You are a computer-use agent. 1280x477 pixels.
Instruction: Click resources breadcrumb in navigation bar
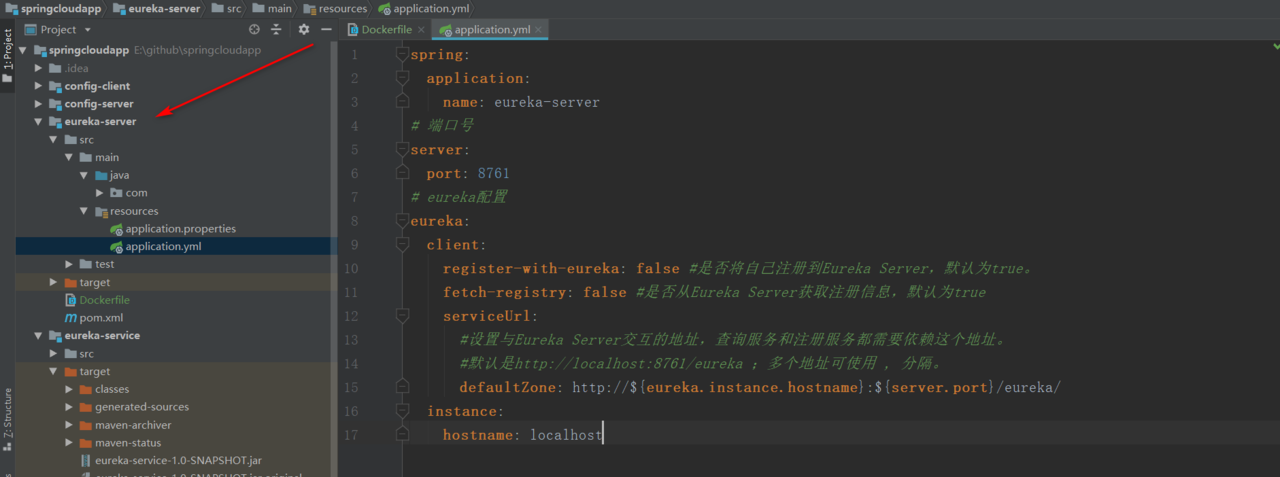[336, 8]
